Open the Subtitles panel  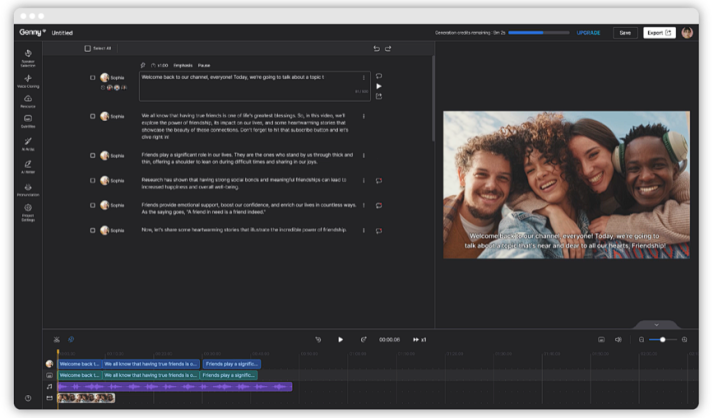pyautogui.click(x=28, y=120)
